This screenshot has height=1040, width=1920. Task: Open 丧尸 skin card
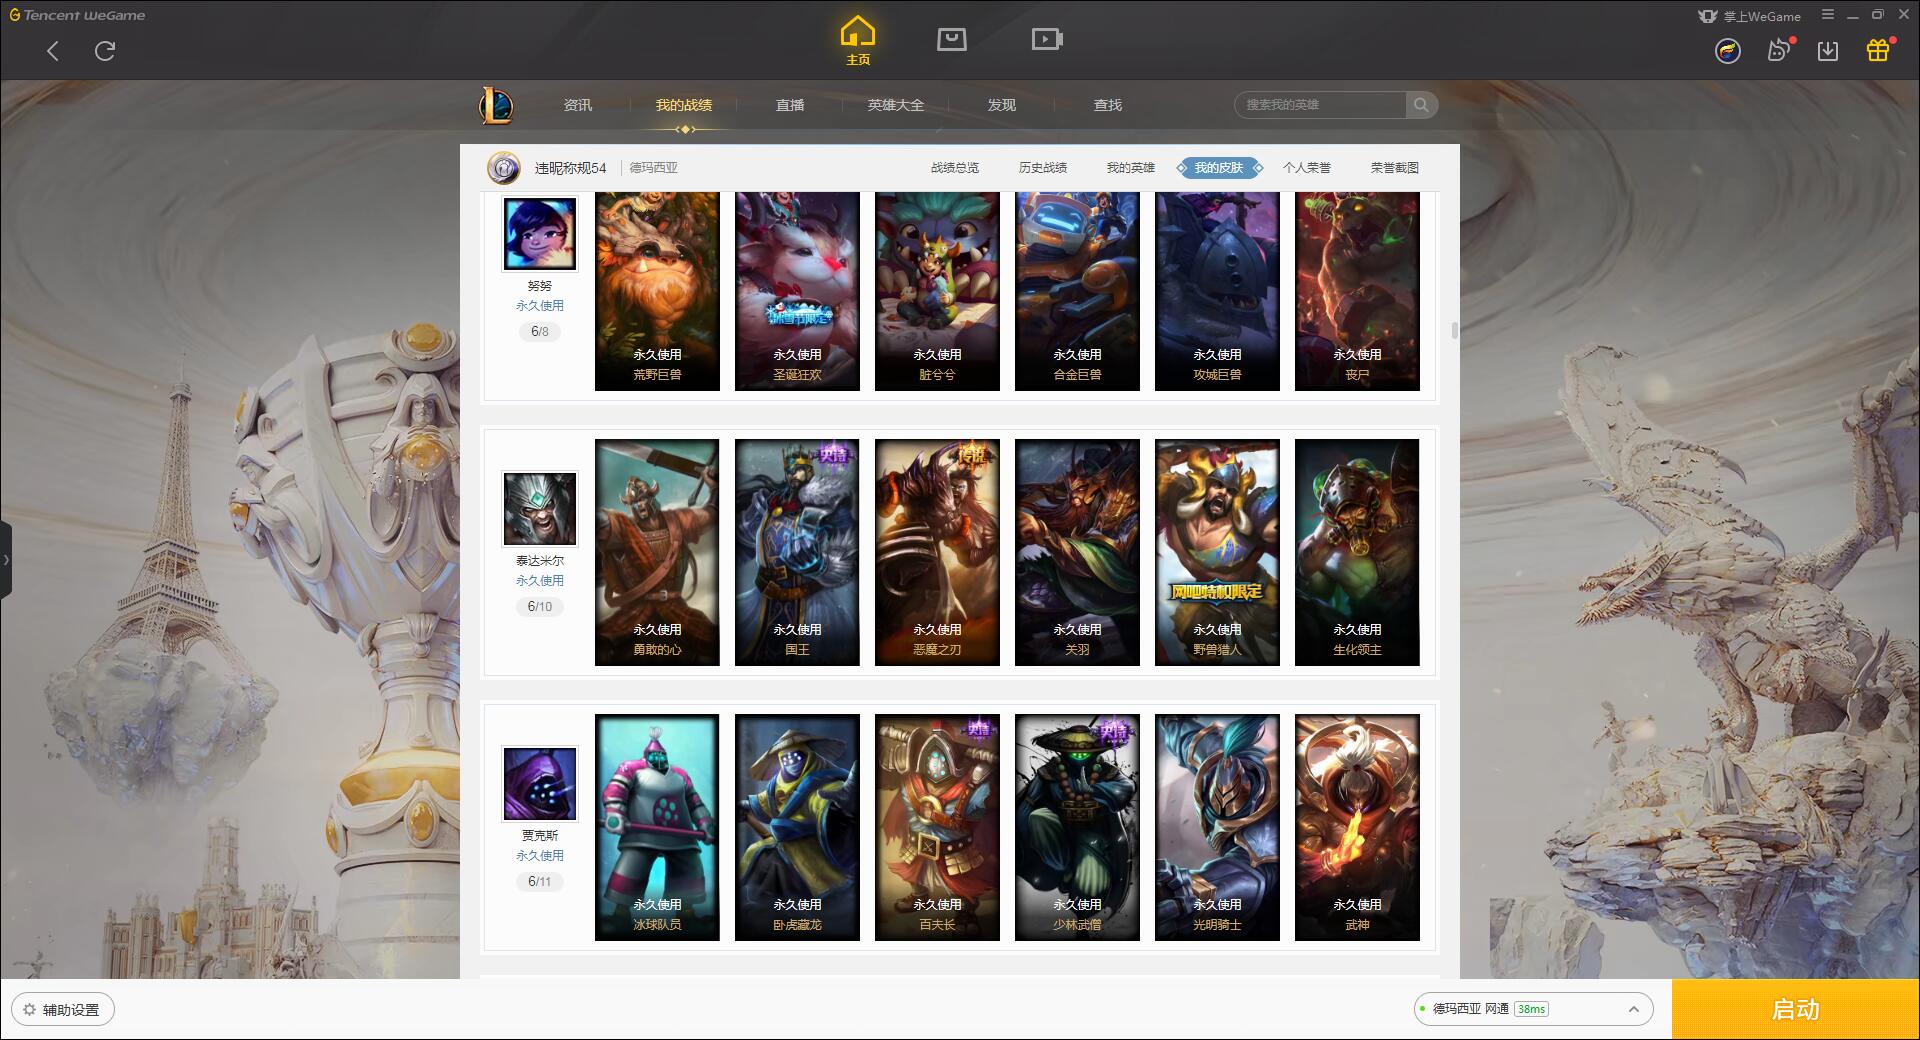(x=1357, y=291)
